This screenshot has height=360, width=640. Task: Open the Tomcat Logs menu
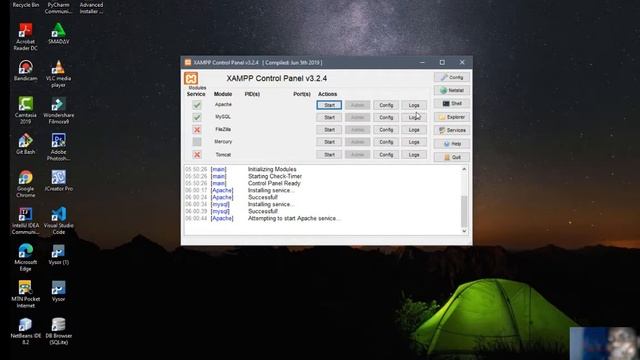[414, 155]
